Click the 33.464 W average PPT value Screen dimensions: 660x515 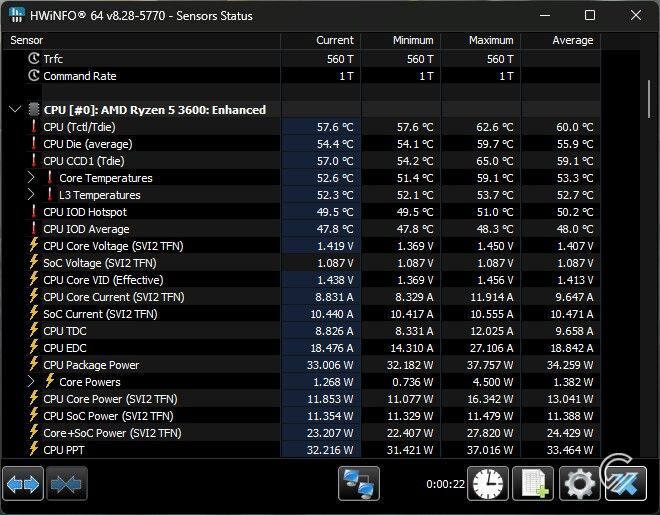tap(570, 450)
